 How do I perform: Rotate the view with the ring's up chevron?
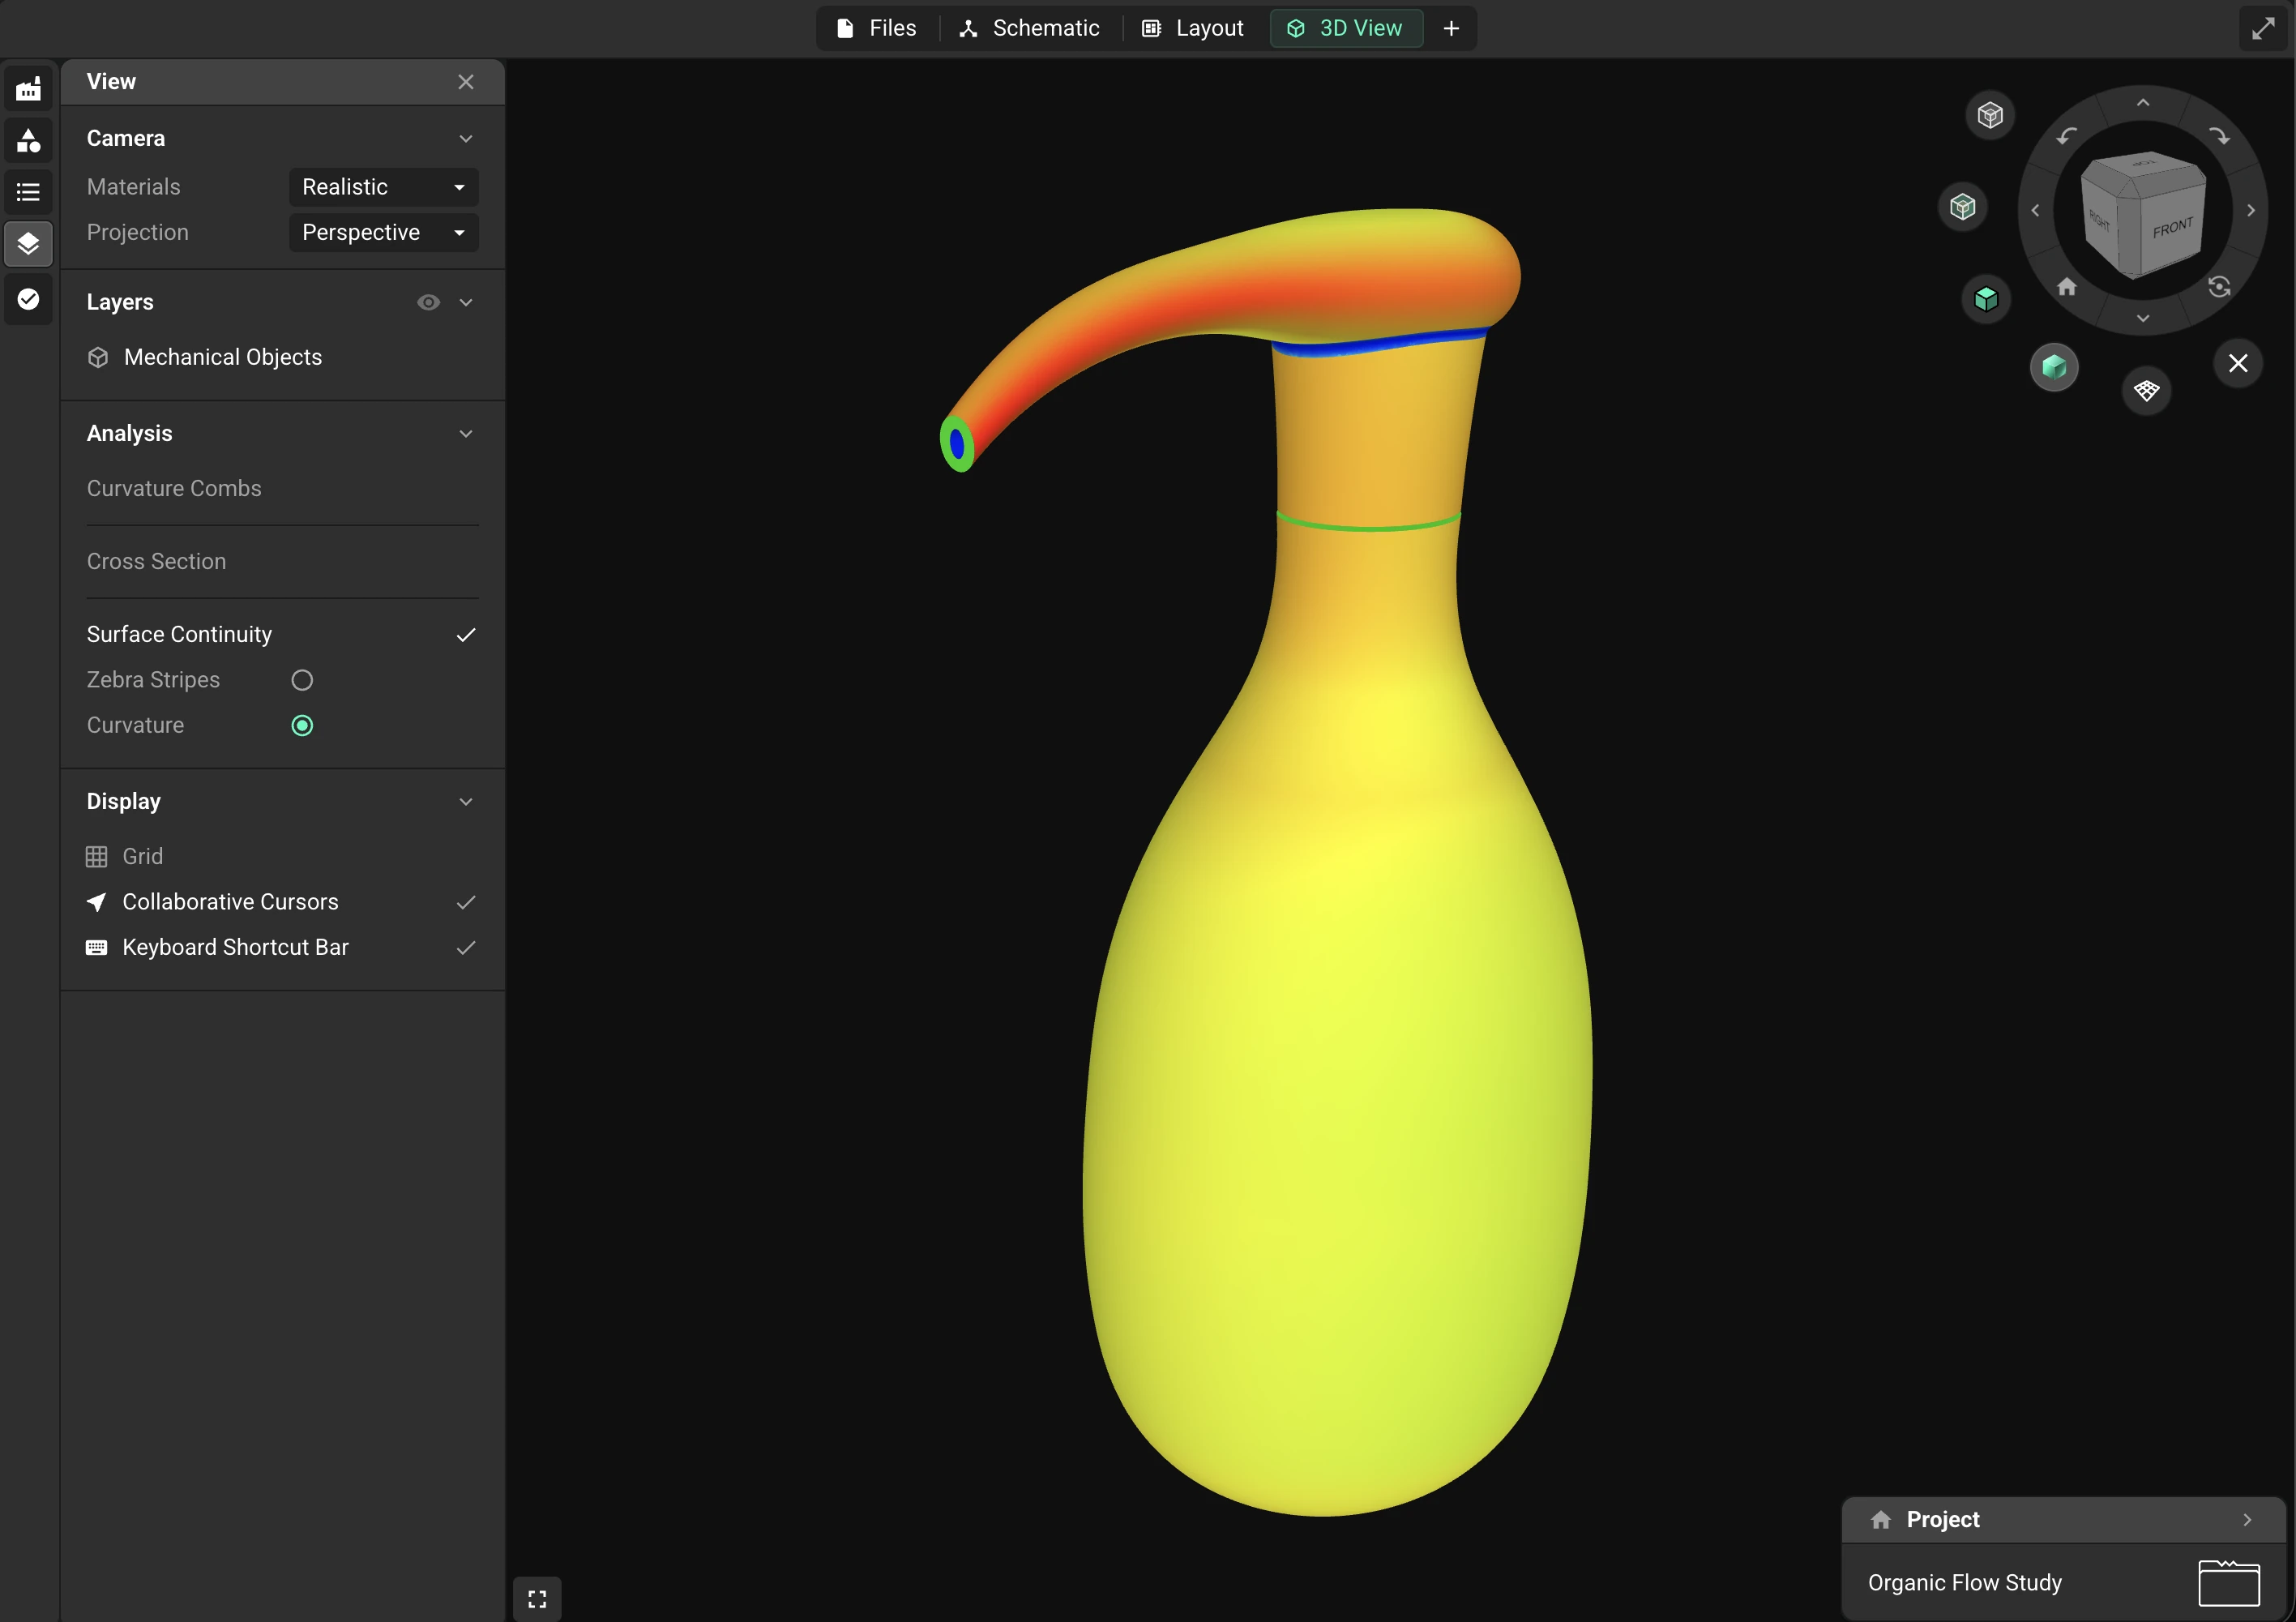point(2143,103)
